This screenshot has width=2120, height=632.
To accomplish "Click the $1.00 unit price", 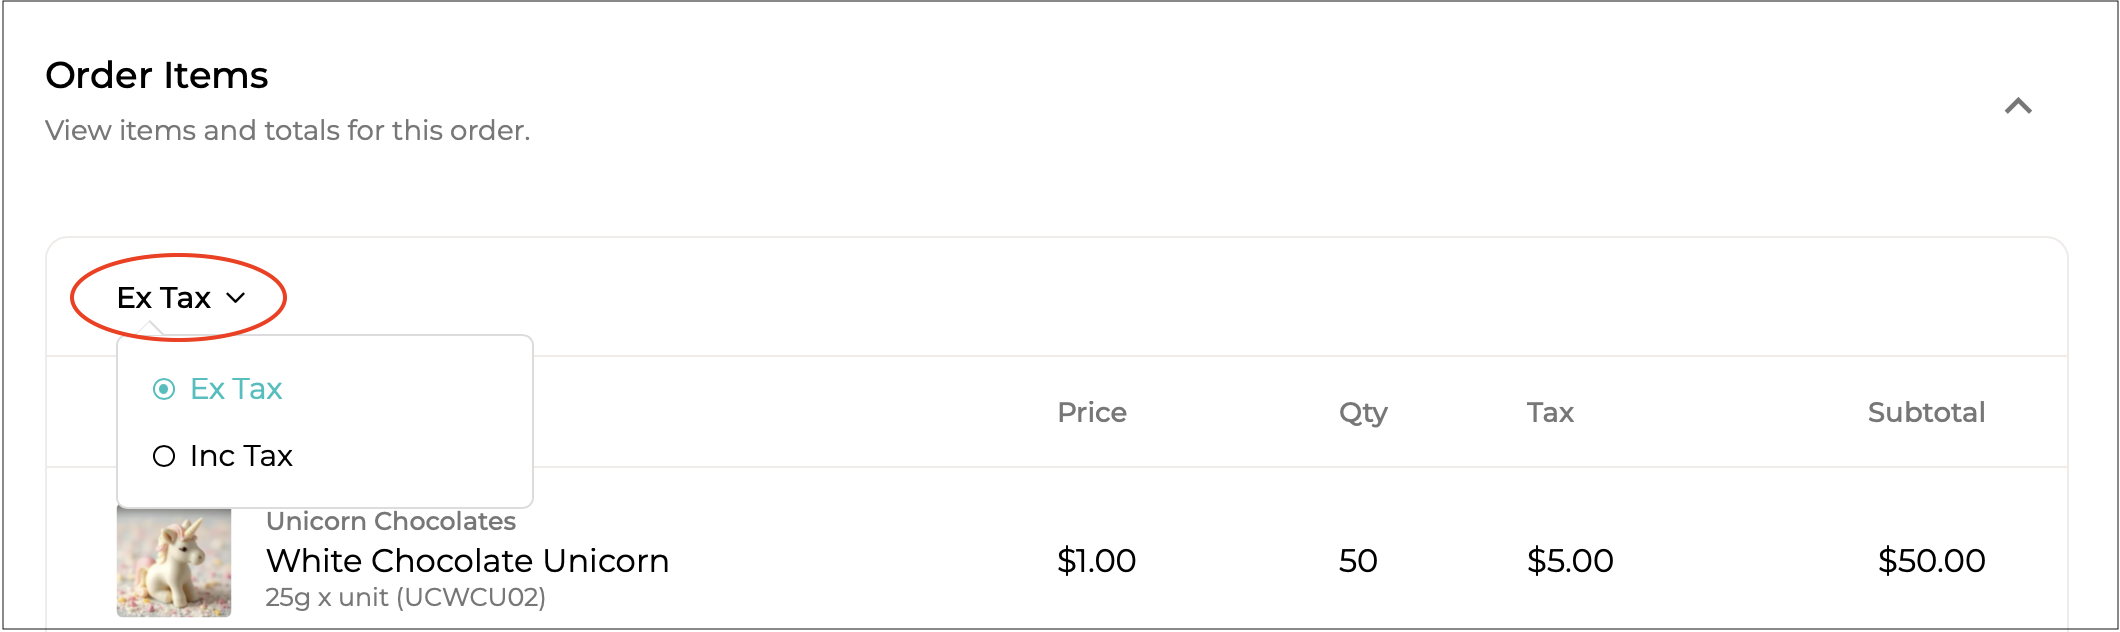I will point(1096,561).
